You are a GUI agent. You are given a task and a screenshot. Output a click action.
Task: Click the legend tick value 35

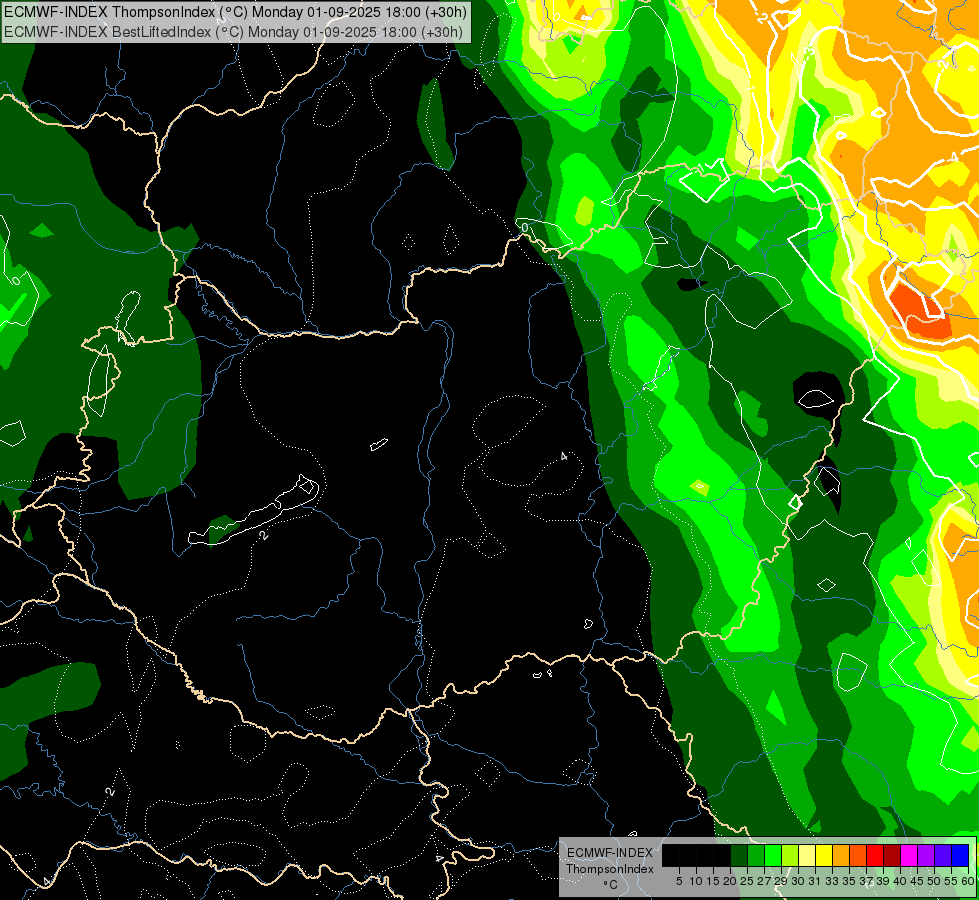(x=849, y=881)
